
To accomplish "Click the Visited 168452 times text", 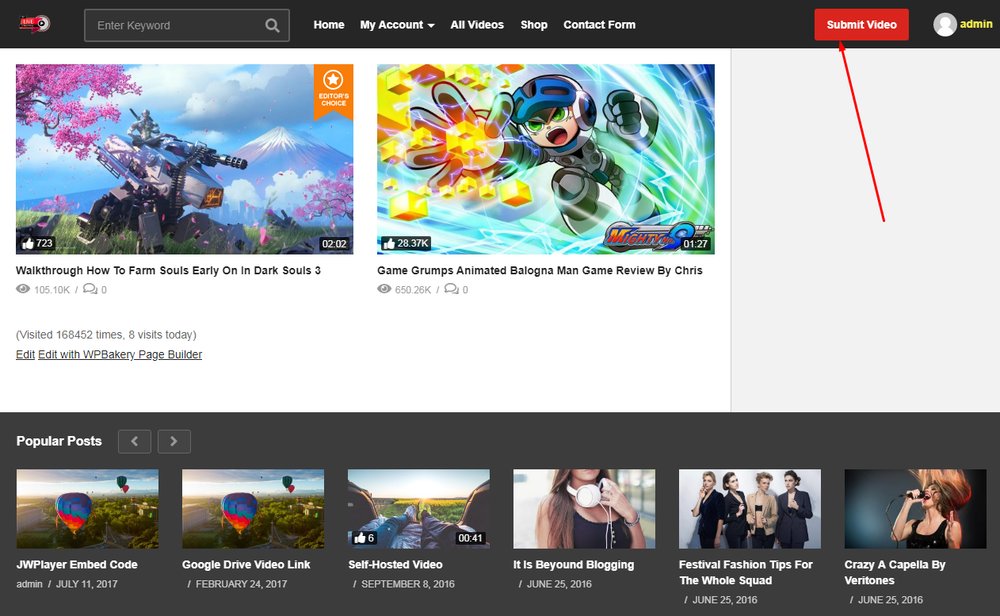I will (106, 335).
